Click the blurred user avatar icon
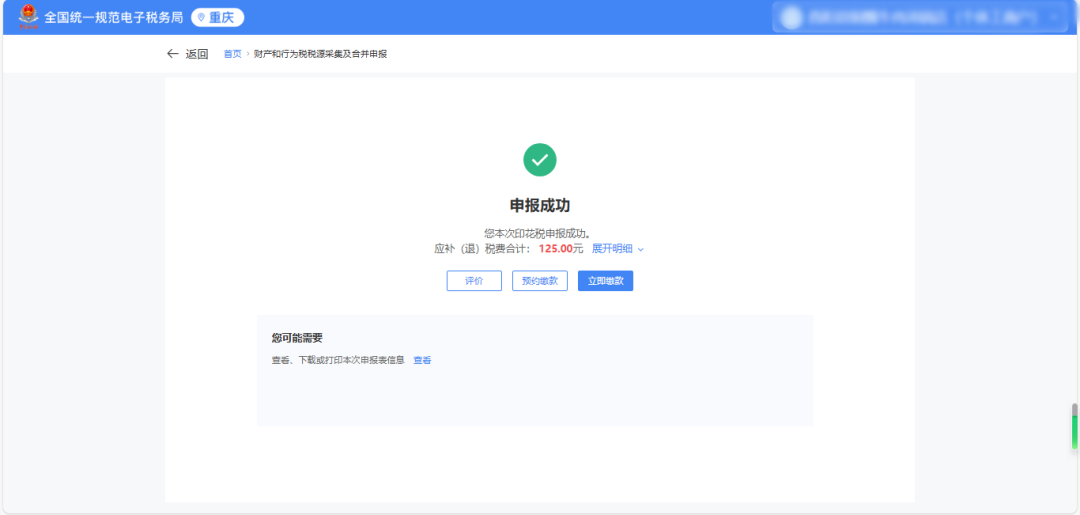1080x515 pixels. tap(792, 17)
